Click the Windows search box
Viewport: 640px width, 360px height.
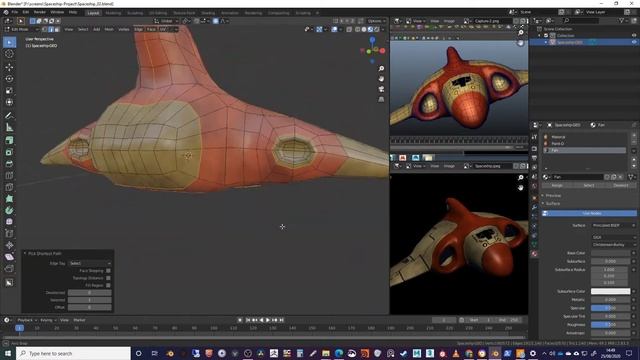pyautogui.click(x=73, y=353)
